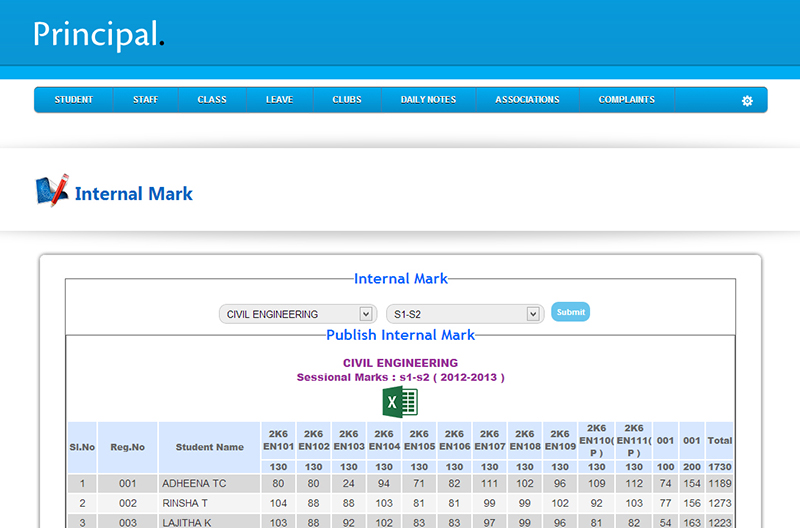Select the RINSHA T name cell
This screenshot has height=528, width=800.
click(x=185, y=503)
